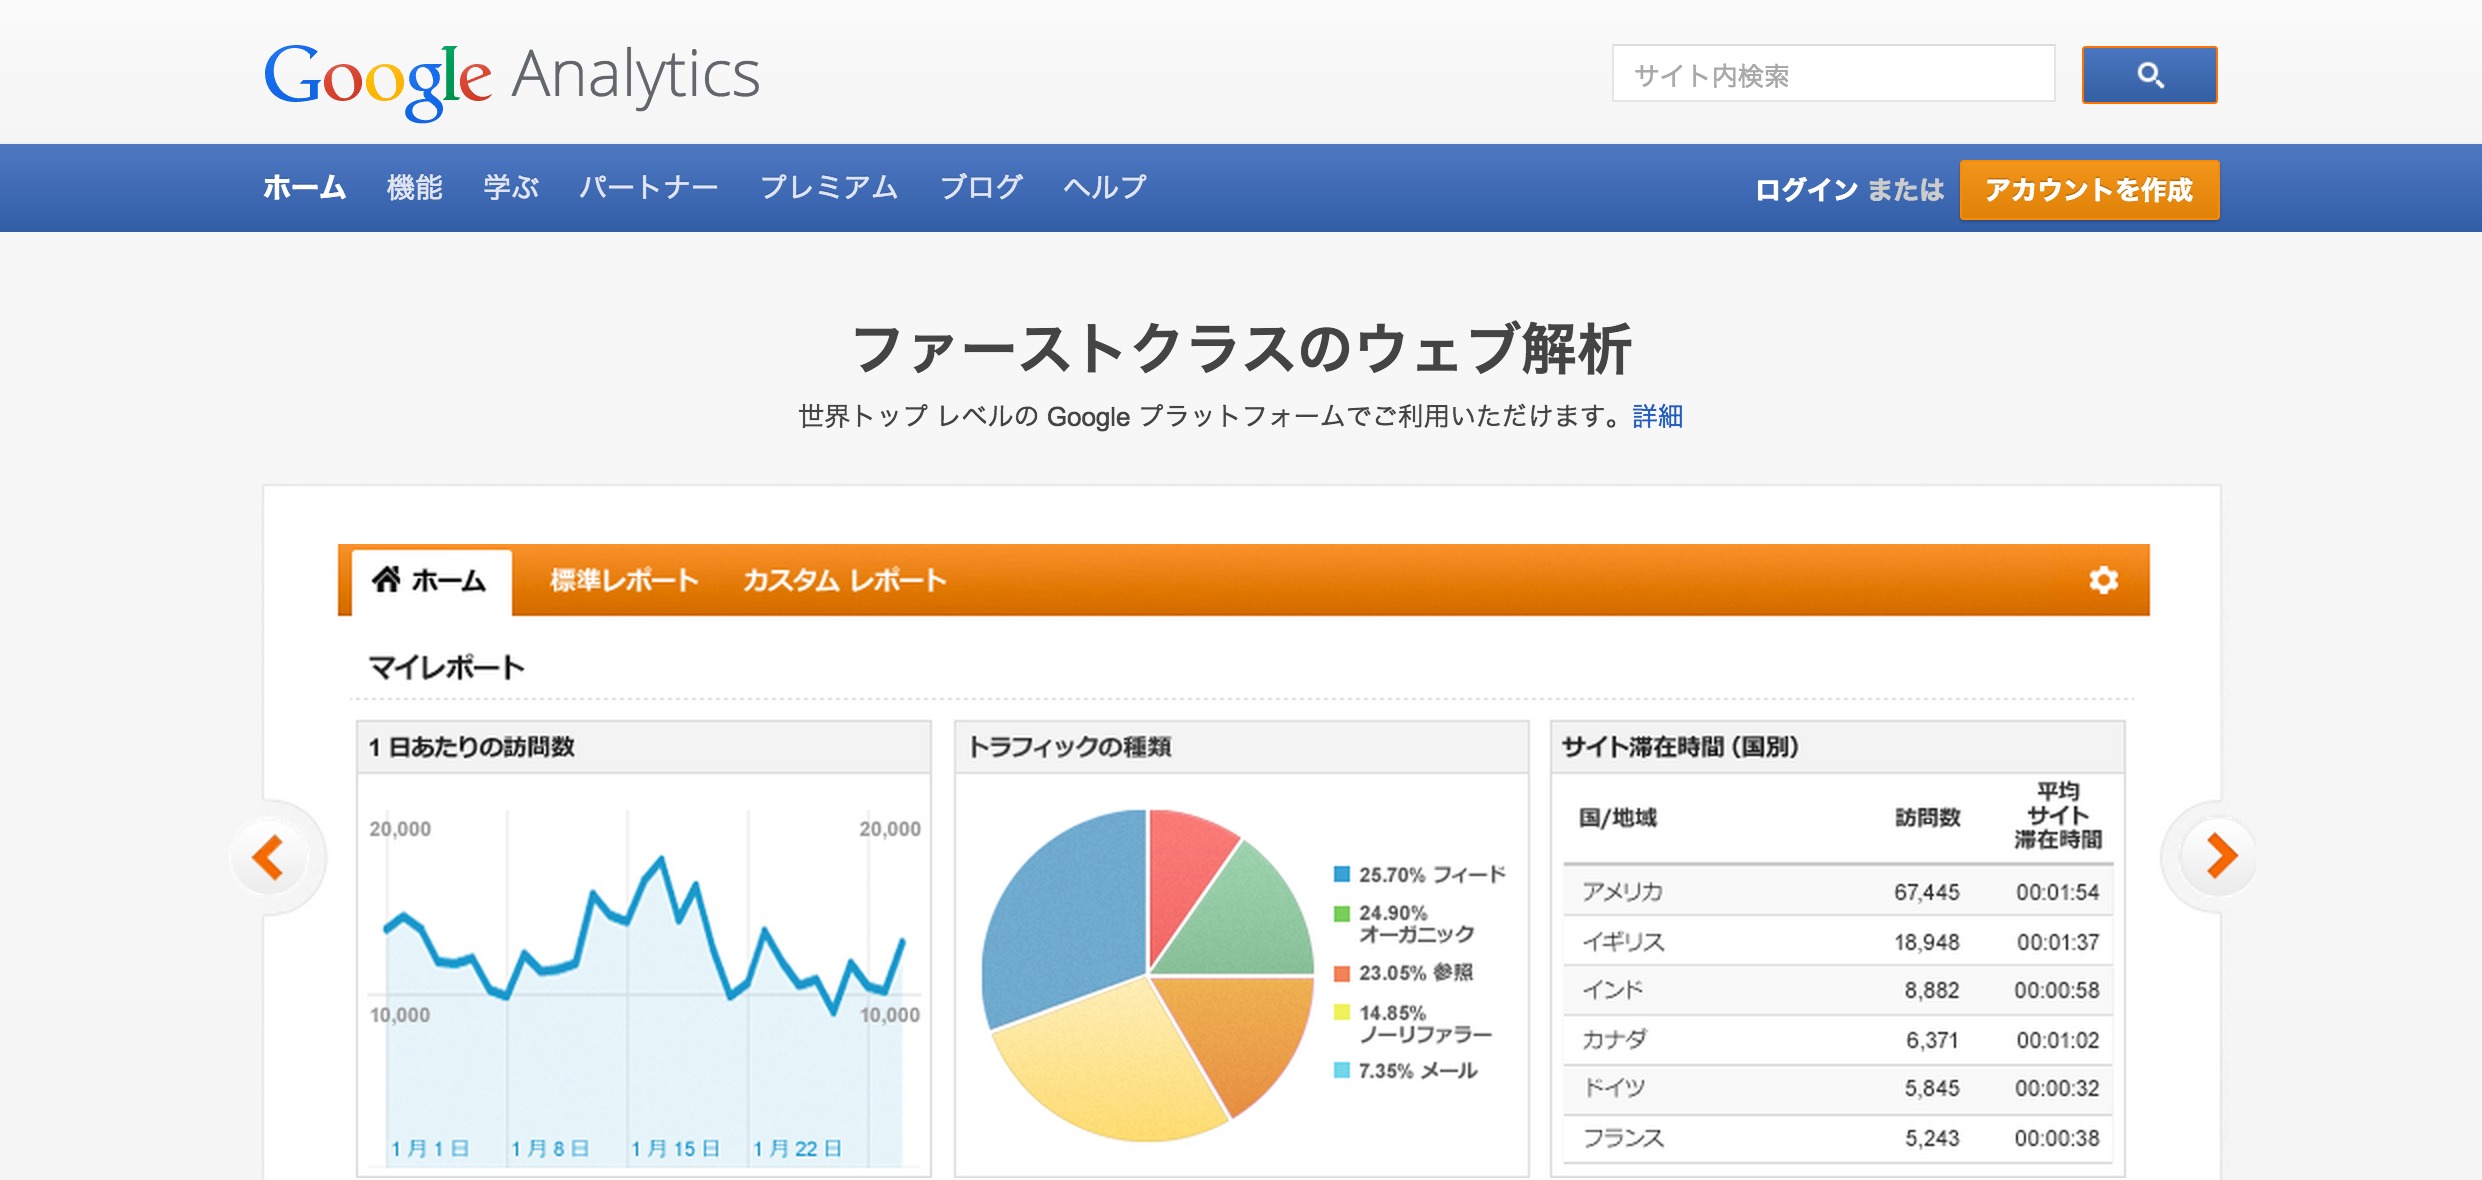
Task: Click the ファーストクラスのウェブ解析 headline
Action: 1241,348
